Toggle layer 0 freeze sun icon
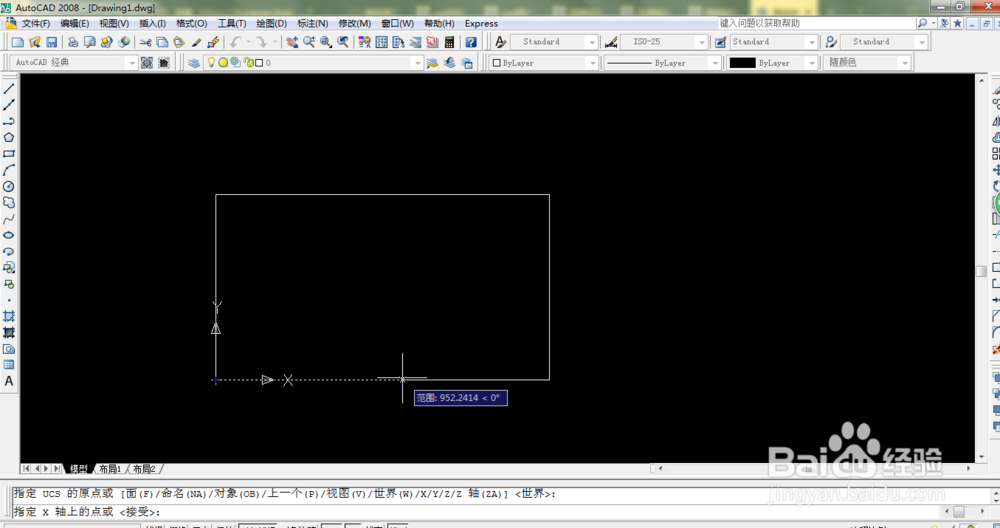Screen dimensions: 1000x528 pyautogui.click(x=223, y=62)
